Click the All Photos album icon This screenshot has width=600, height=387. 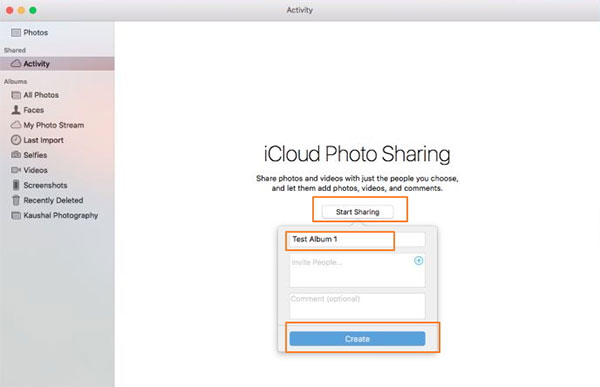click(x=16, y=95)
